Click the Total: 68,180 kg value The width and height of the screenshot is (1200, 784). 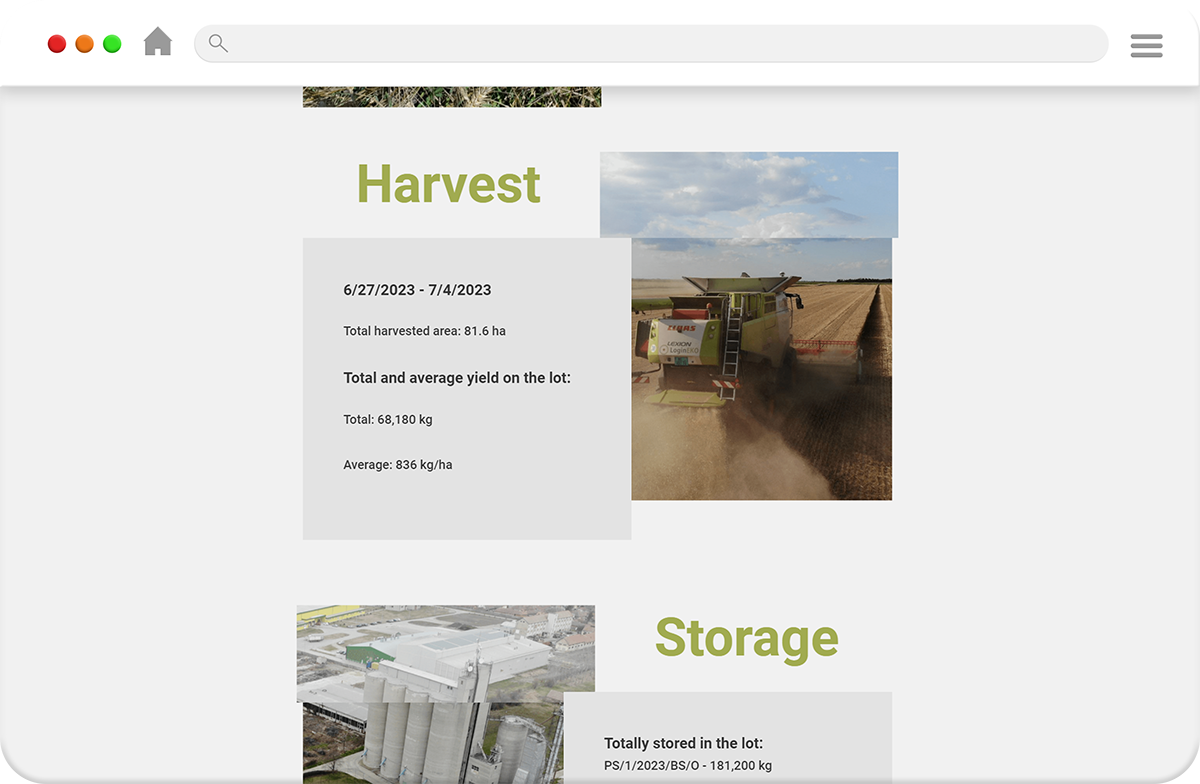click(388, 420)
